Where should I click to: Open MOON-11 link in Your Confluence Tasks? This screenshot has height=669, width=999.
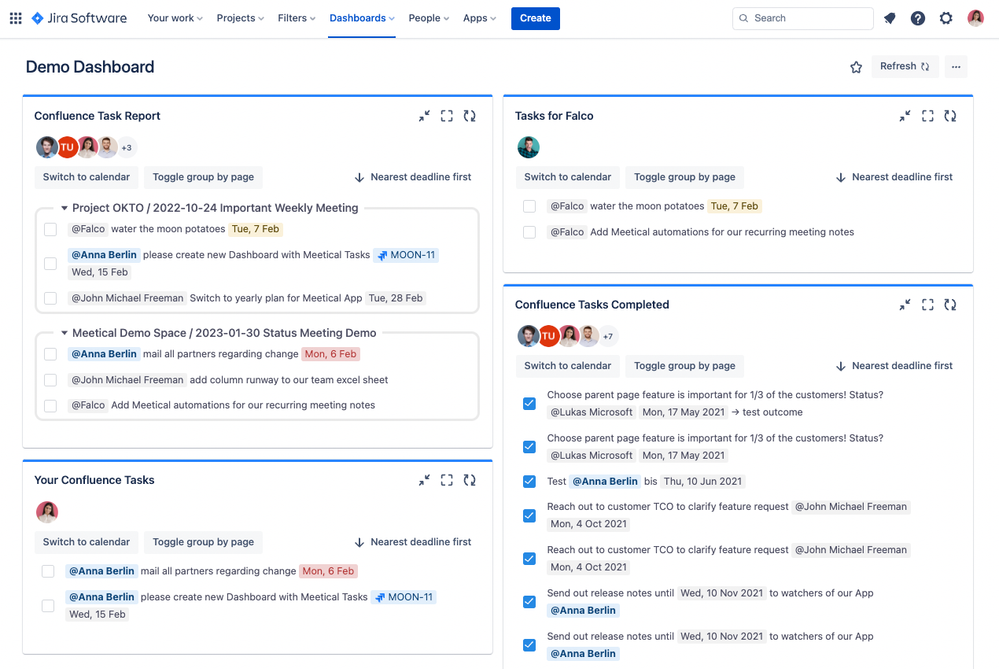click(404, 598)
